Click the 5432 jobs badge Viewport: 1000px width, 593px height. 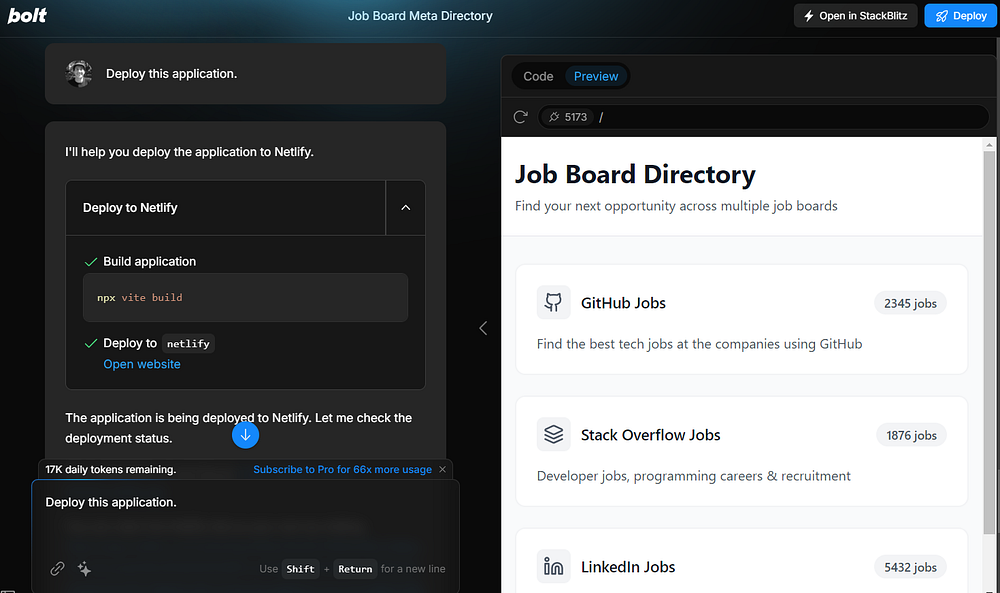click(910, 567)
